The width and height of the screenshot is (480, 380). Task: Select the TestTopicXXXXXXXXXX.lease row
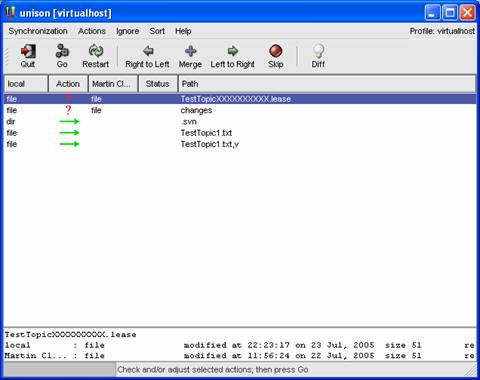point(240,99)
